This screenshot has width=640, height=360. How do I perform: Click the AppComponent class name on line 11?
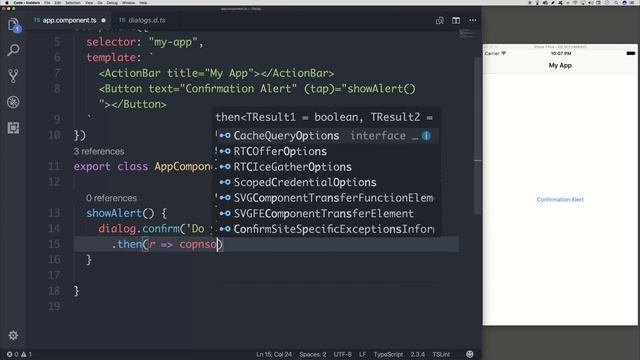[183, 167]
